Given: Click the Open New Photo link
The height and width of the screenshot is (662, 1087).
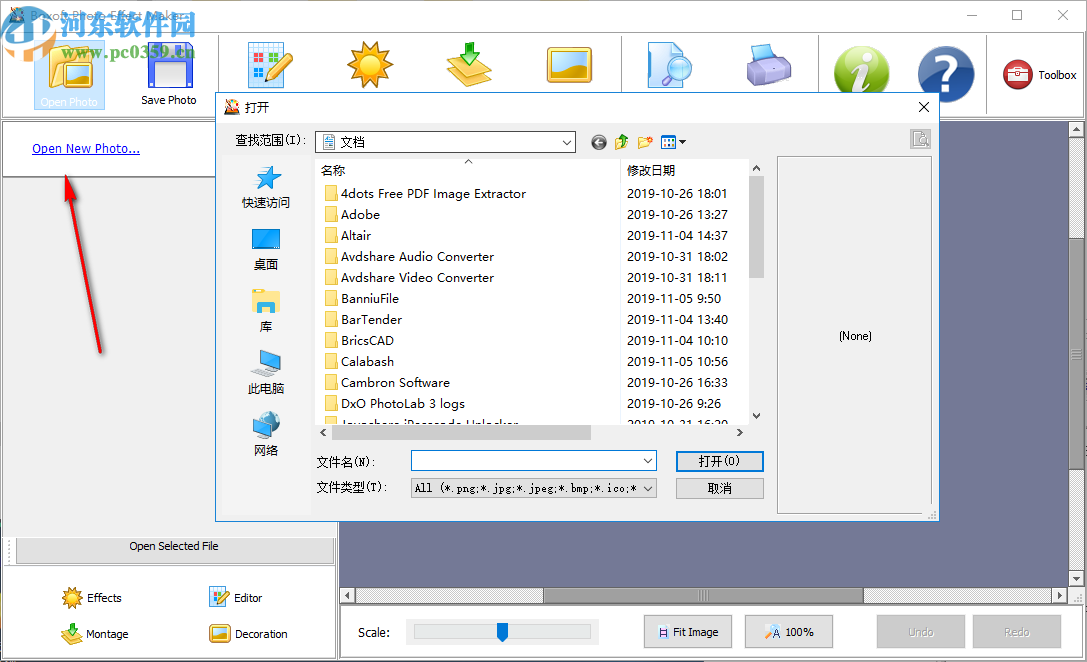Looking at the screenshot, I should click(x=86, y=148).
